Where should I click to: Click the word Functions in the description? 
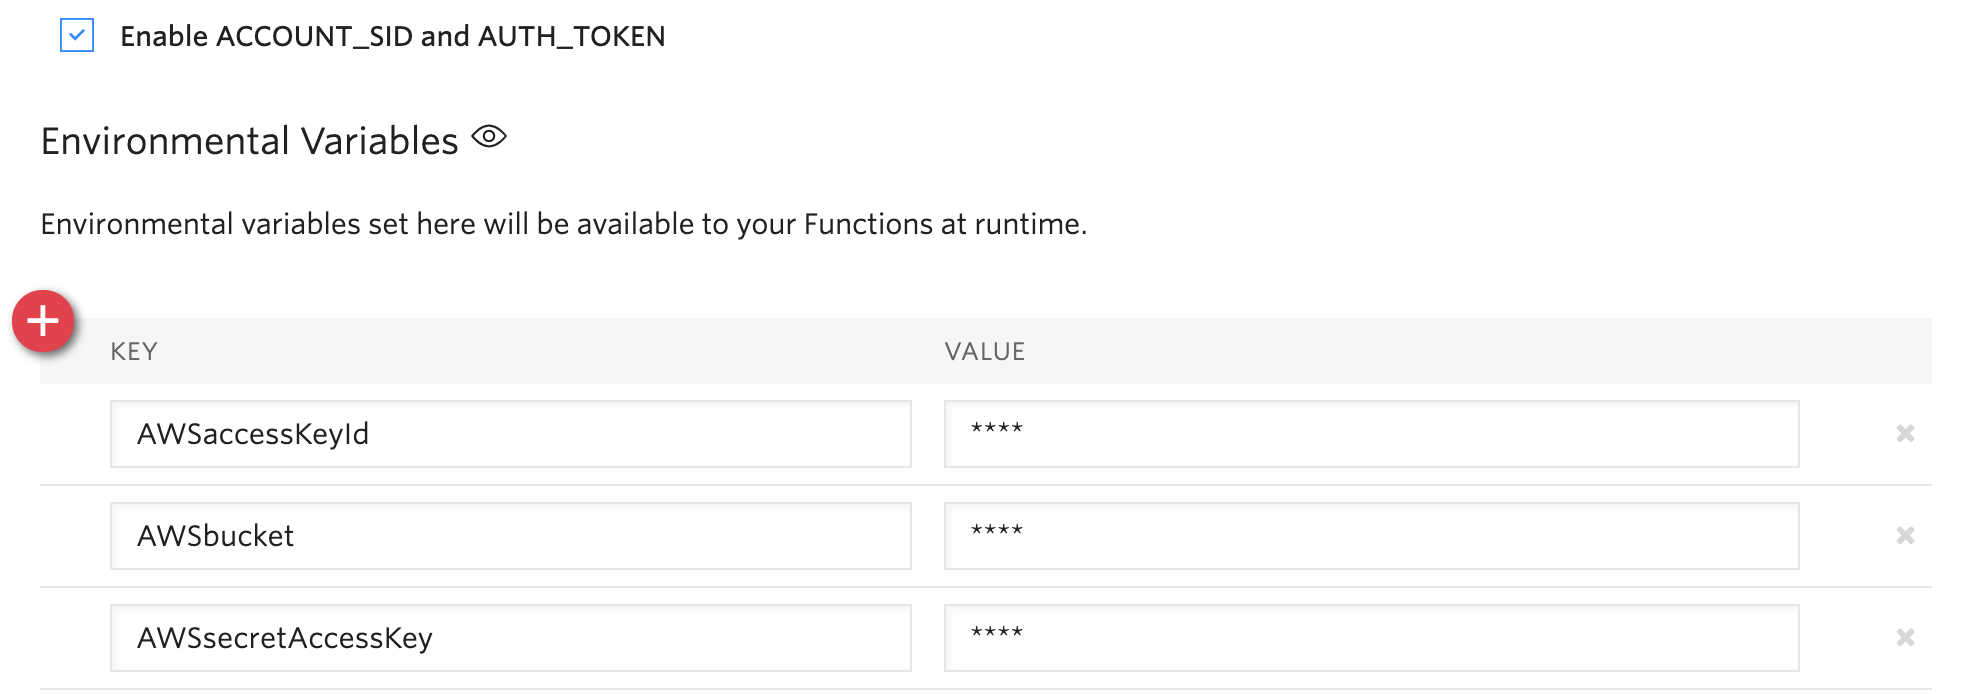click(x=868, y=224)
